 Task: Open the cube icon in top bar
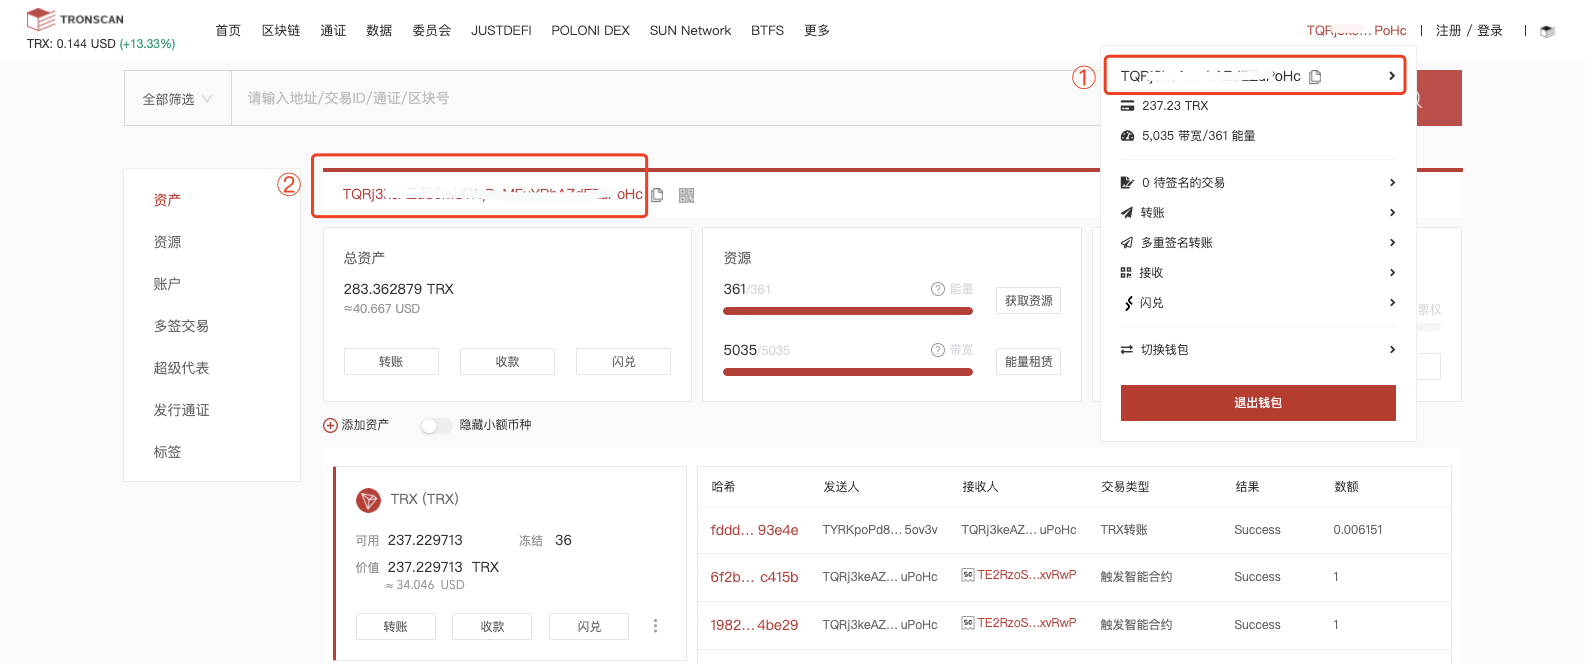(x=1547, y=31)
